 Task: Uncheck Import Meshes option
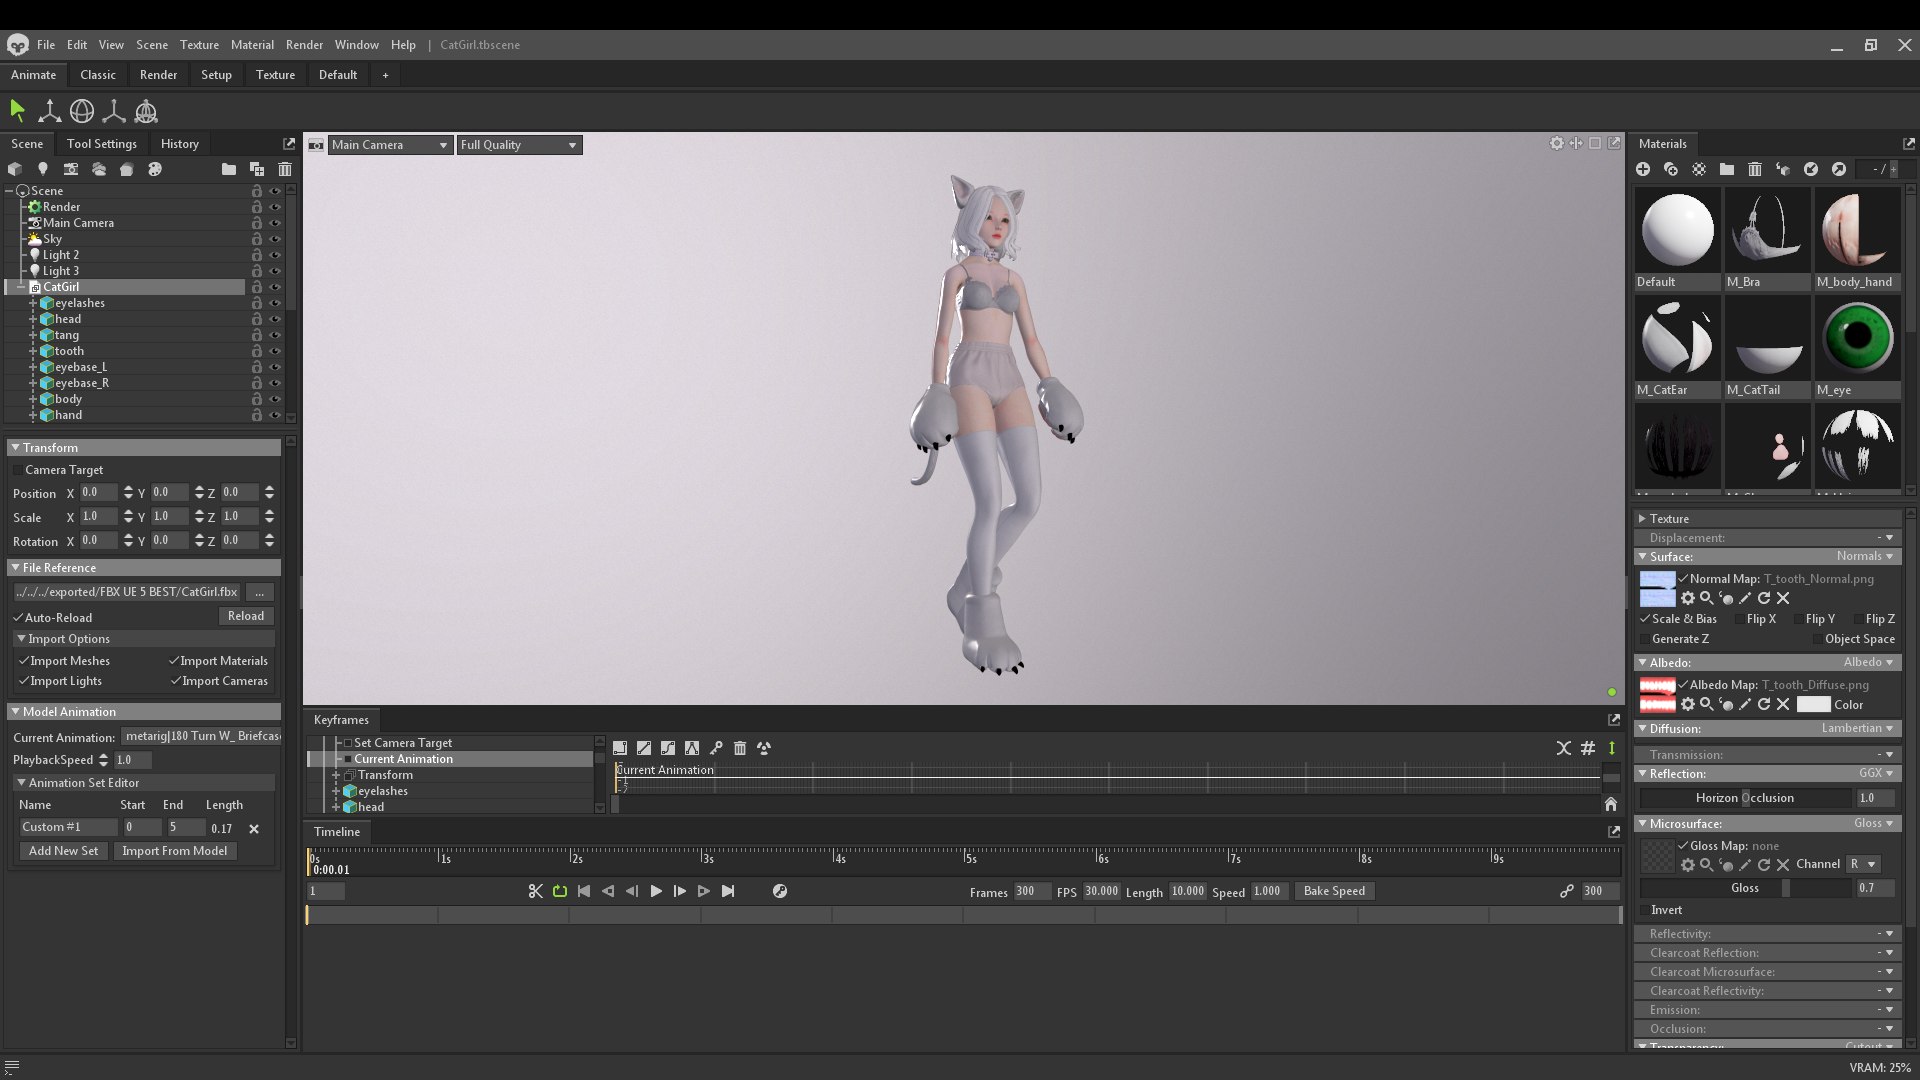pyautogui.click(x=23, y=661)
